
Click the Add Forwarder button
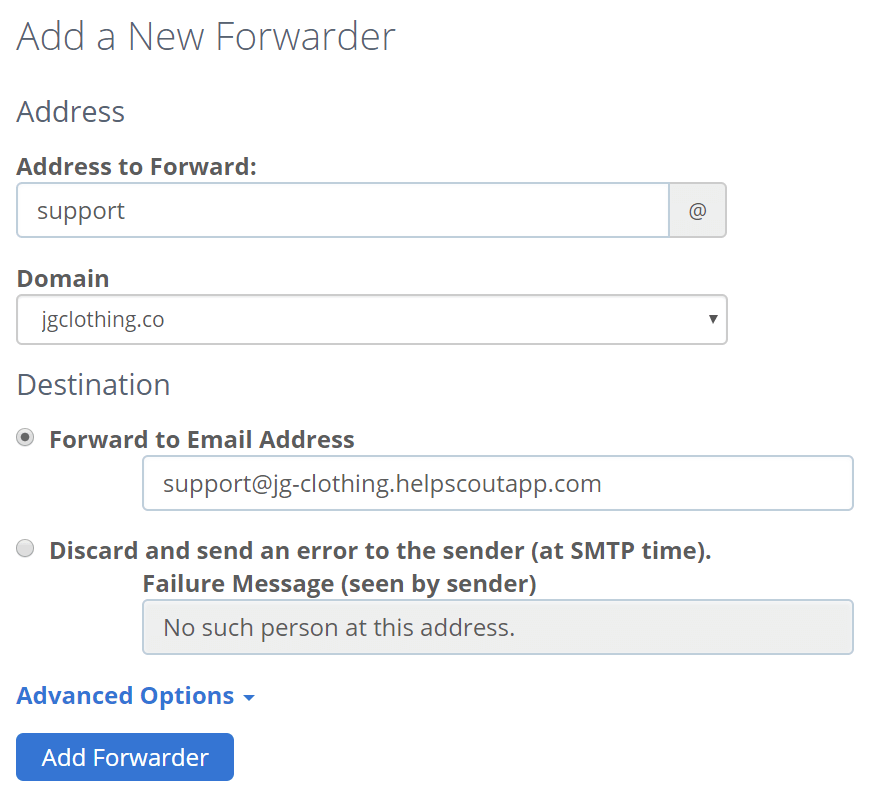[125, 757]
